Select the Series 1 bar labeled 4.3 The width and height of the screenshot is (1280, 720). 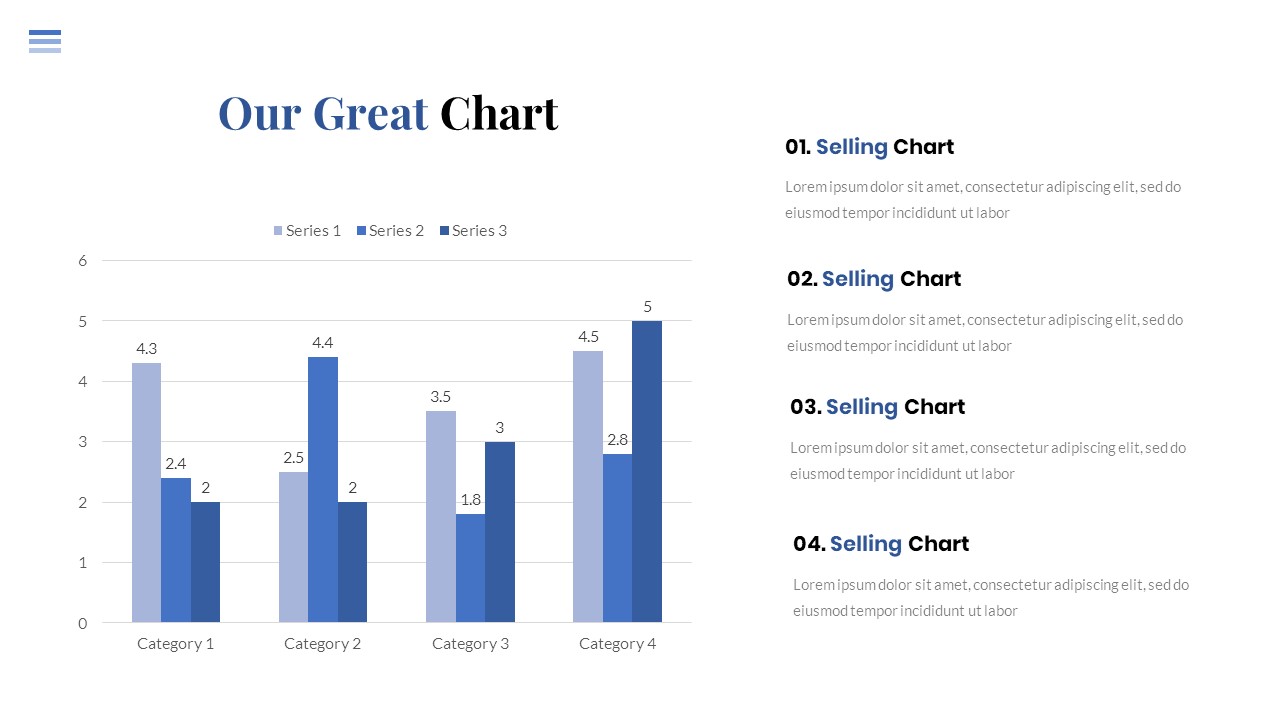(x=146, y=492)
